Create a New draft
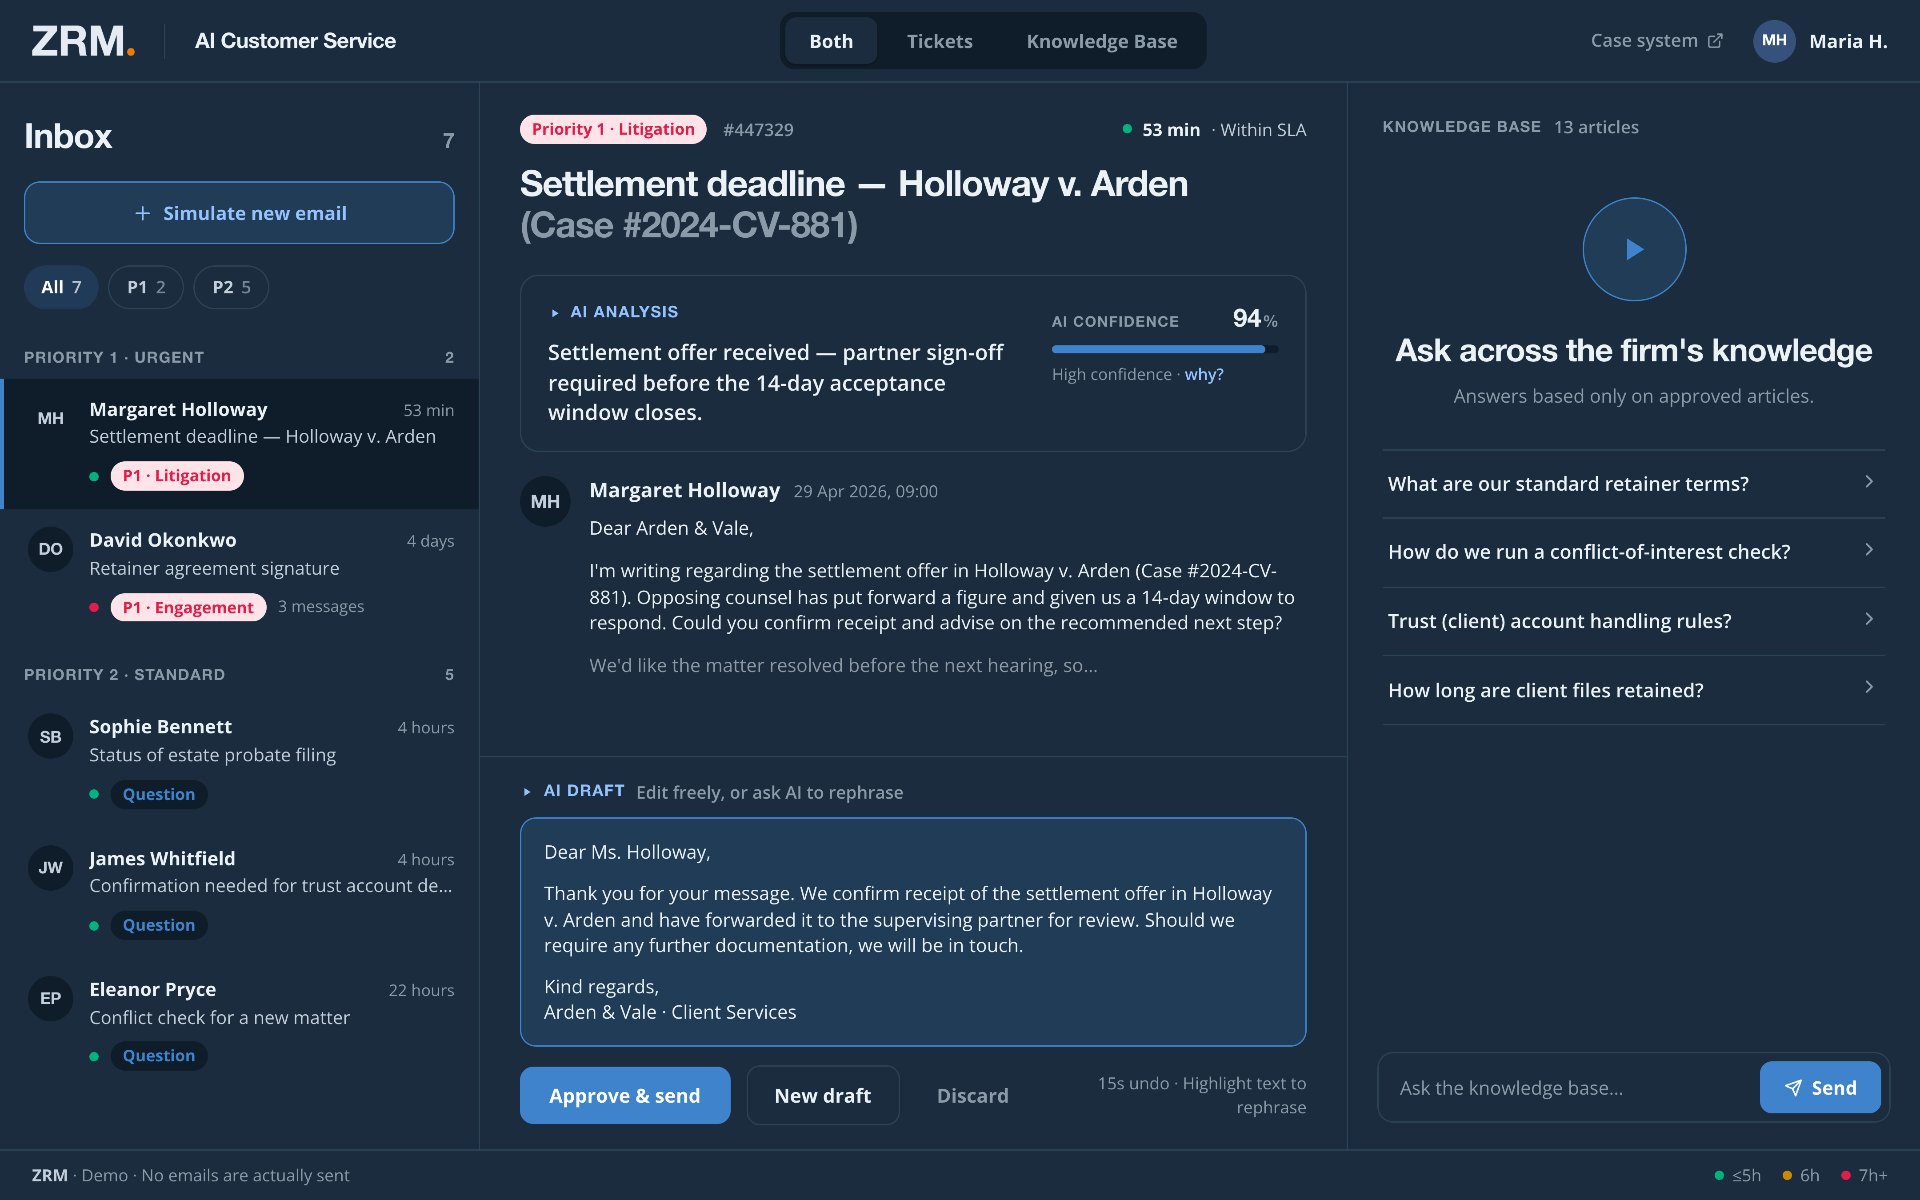Image resolution: width=1920 pixels, height=1200 pixels. point(823,1095)
